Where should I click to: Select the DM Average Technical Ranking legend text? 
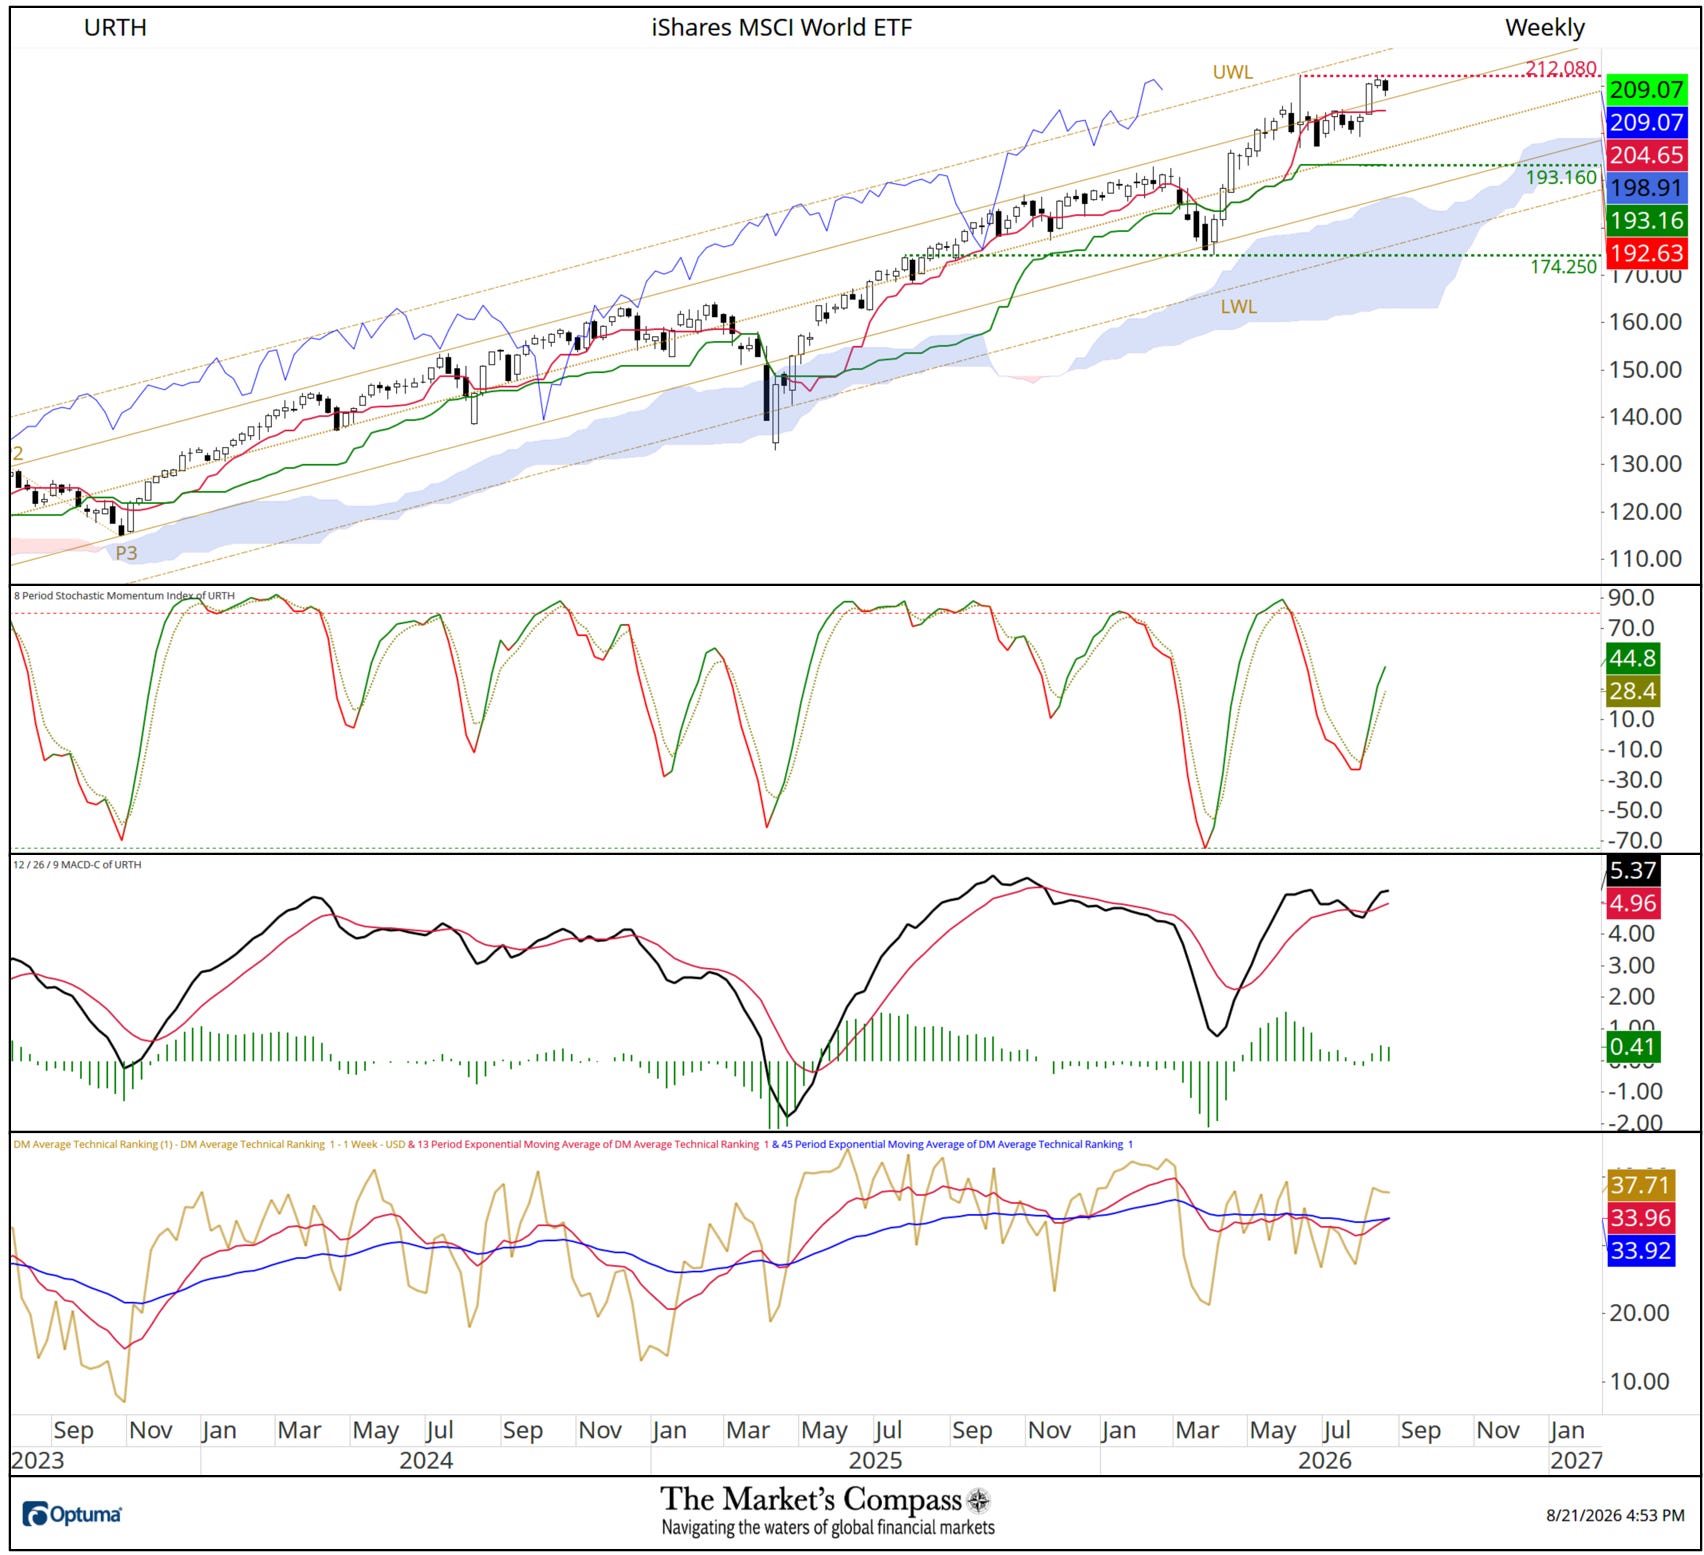point(573,1144)
